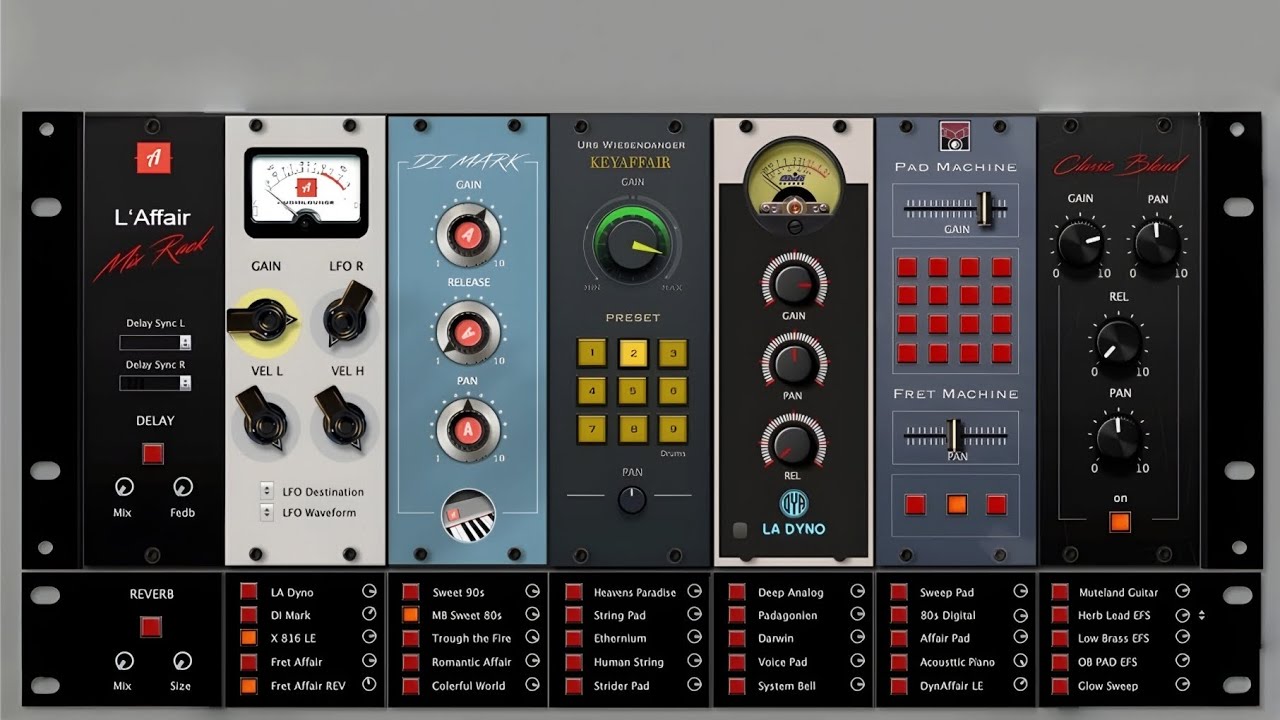Turn off the MB Sweet 80s toggle

[x=410, y=615]
